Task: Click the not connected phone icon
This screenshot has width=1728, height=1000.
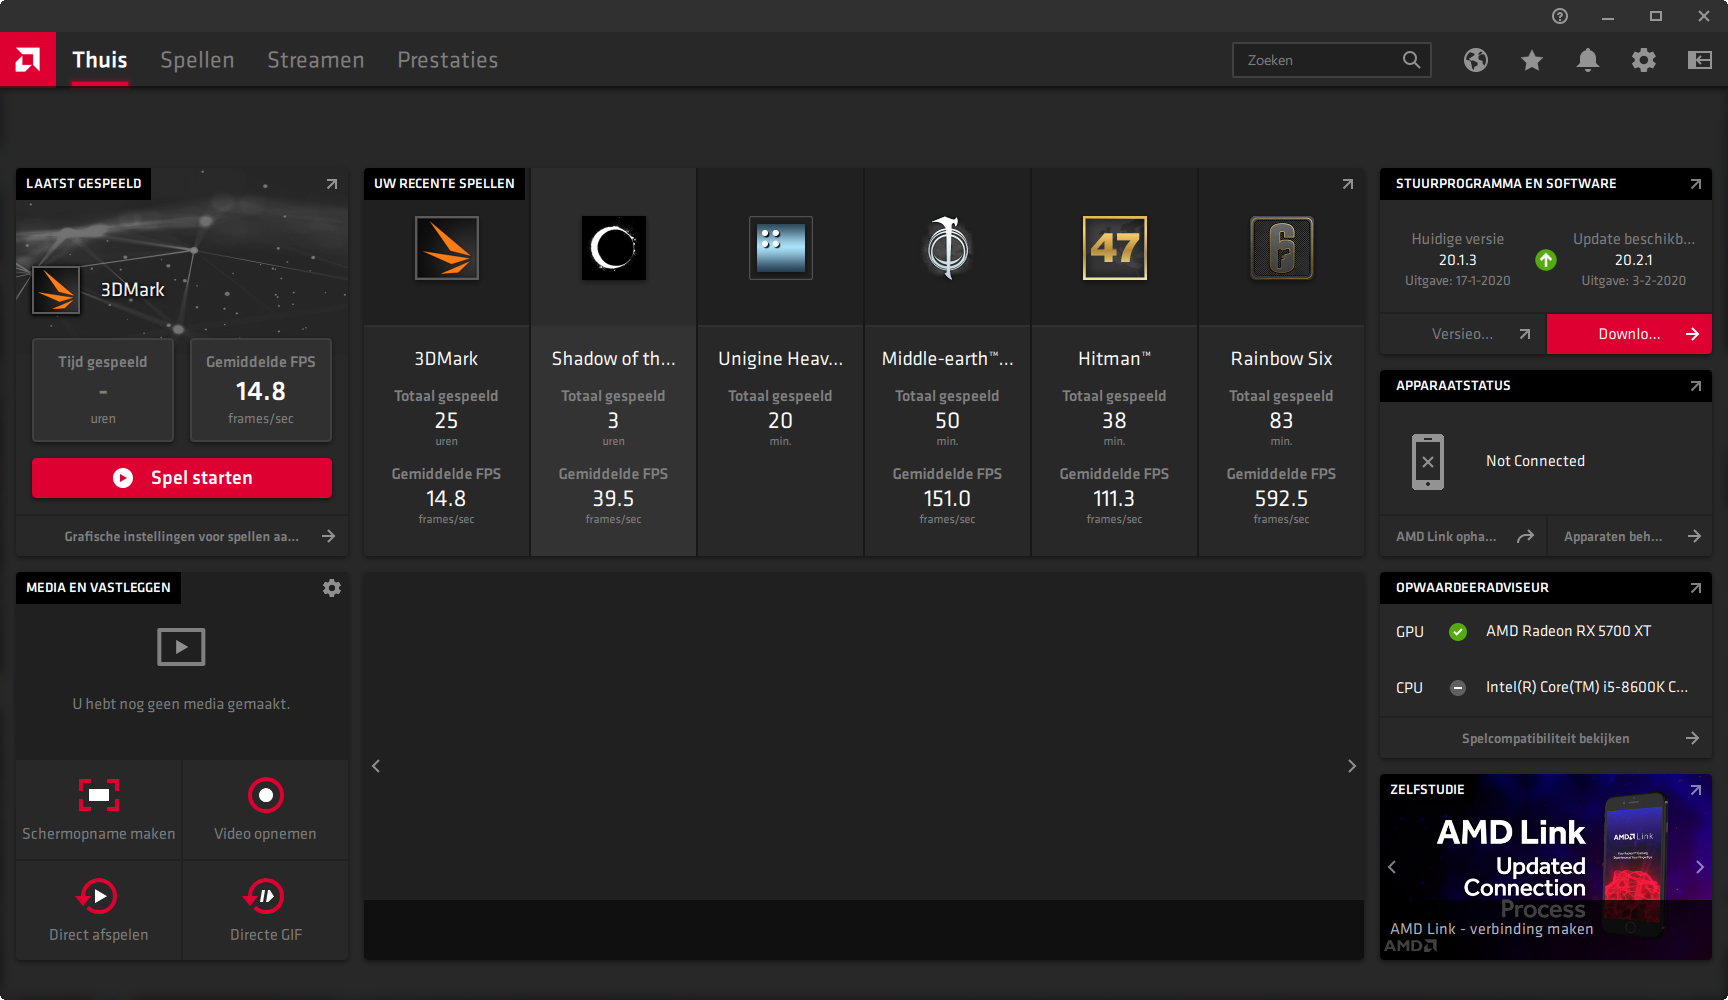Action: point(1428,462)
